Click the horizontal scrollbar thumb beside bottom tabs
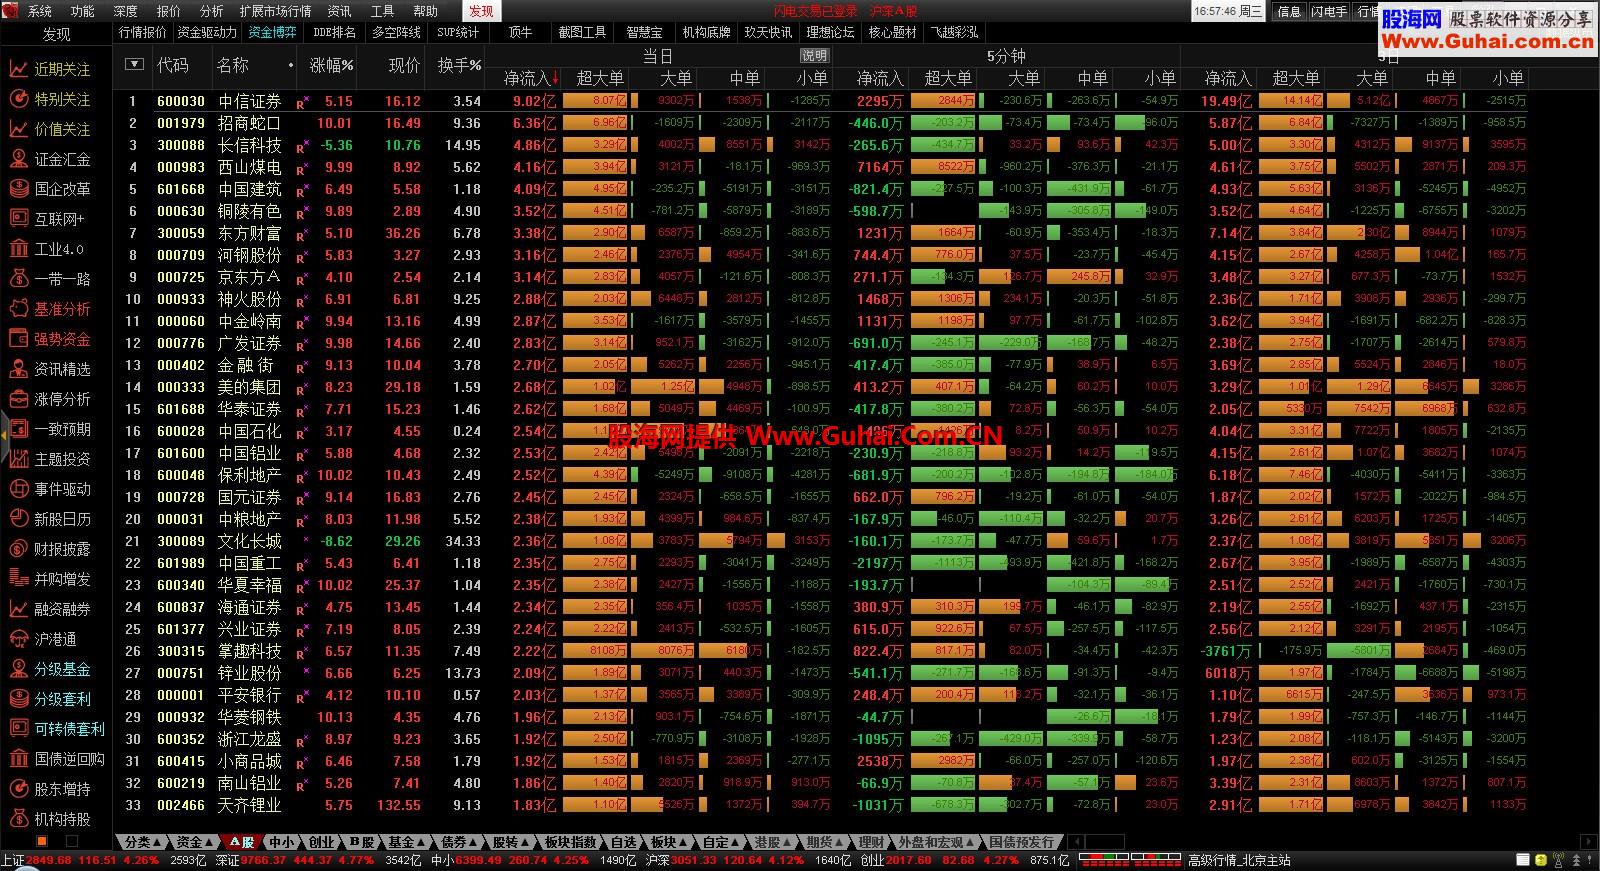1600x871 pixels. [1103, 843]
